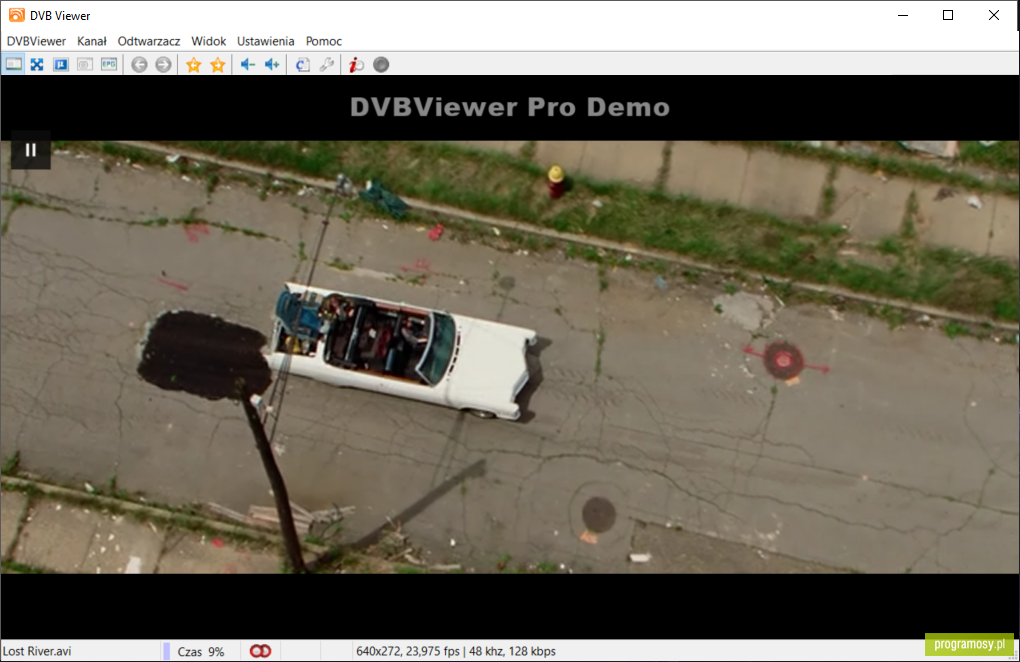
Task: Open the channel list document icon
Action: 302,64
